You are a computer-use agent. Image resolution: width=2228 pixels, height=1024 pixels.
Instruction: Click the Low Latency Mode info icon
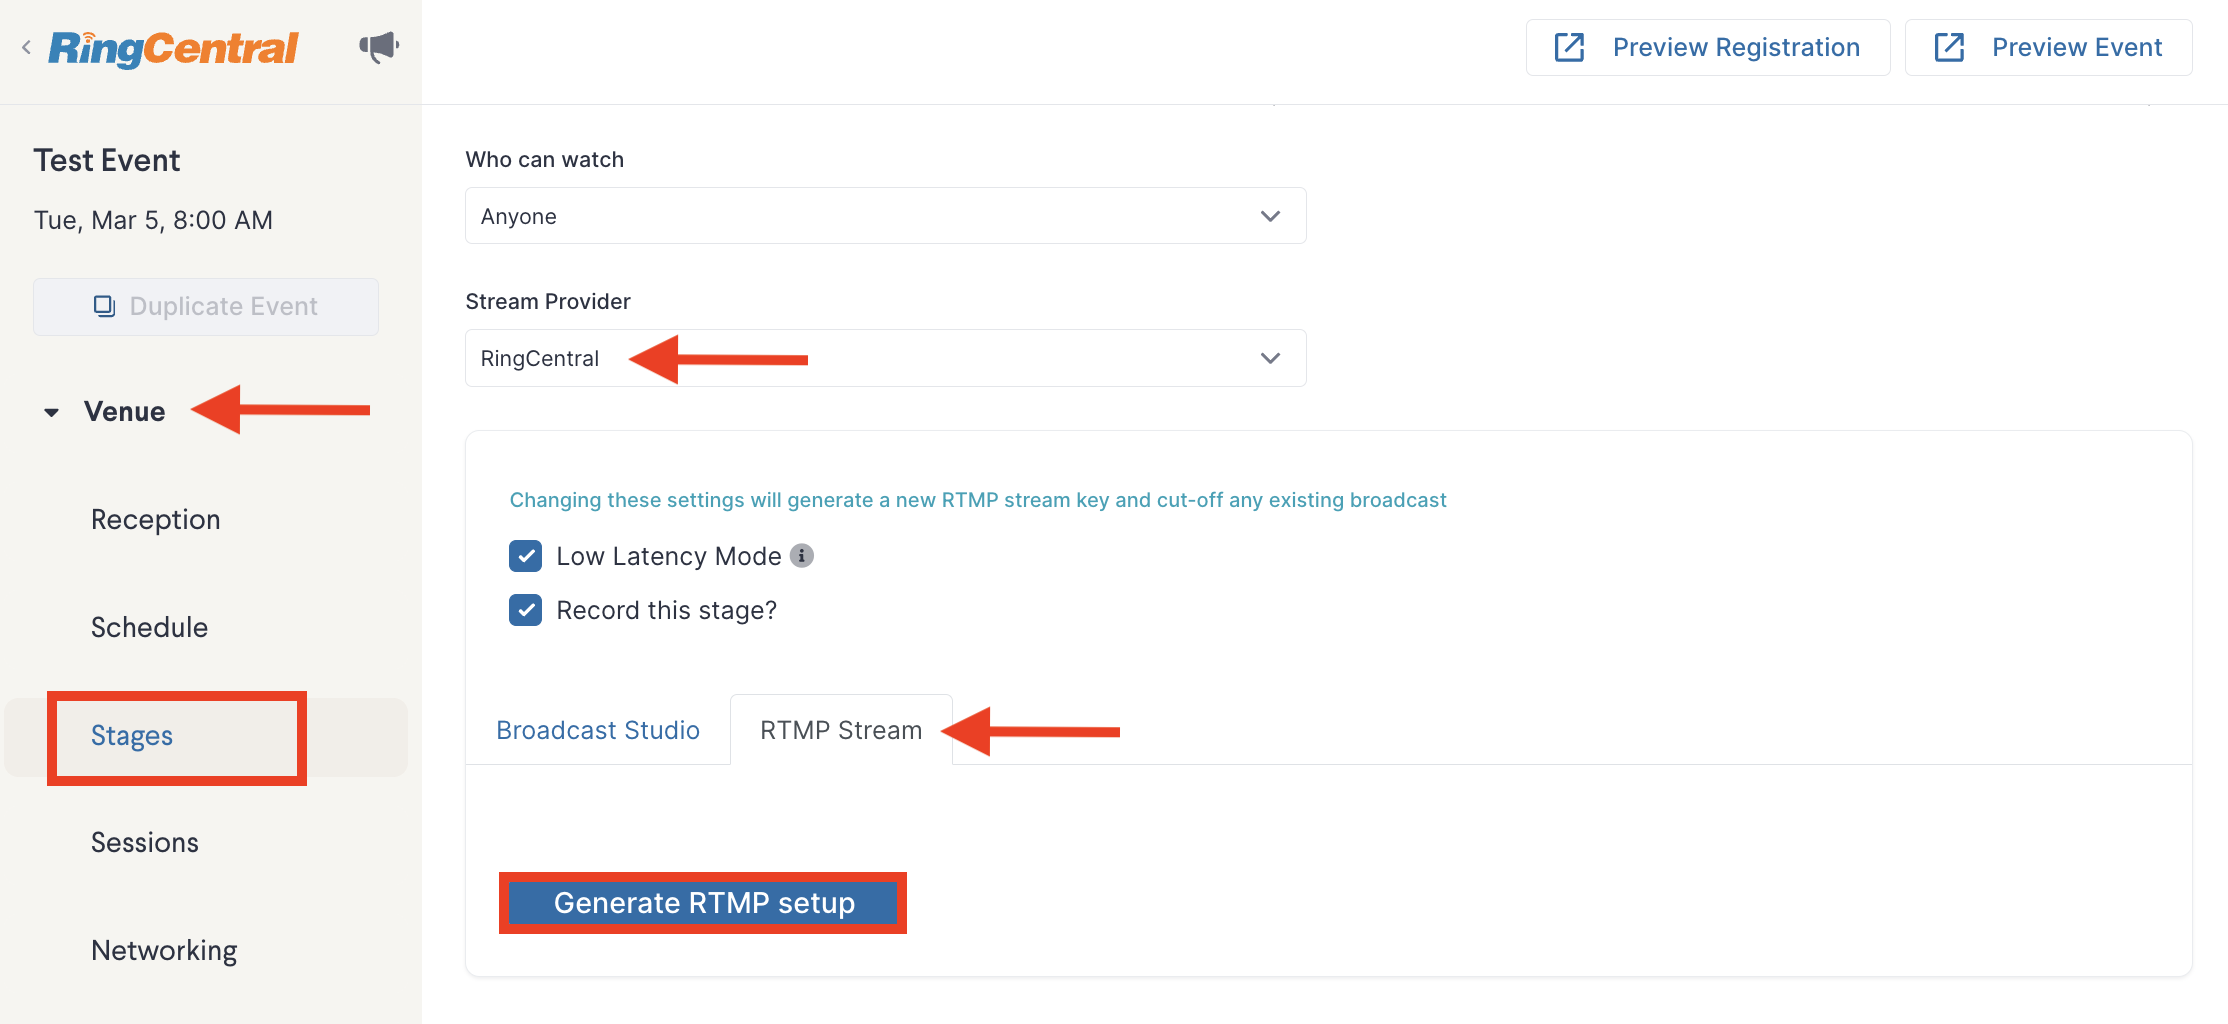click(x=802, y=555)
